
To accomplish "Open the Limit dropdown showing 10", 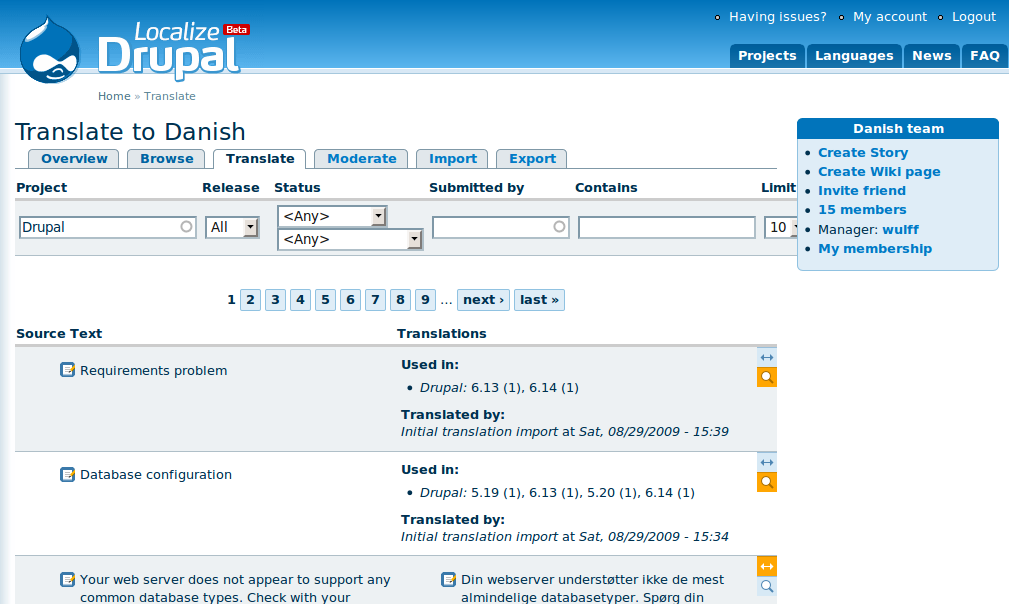I will coord(781,227).
